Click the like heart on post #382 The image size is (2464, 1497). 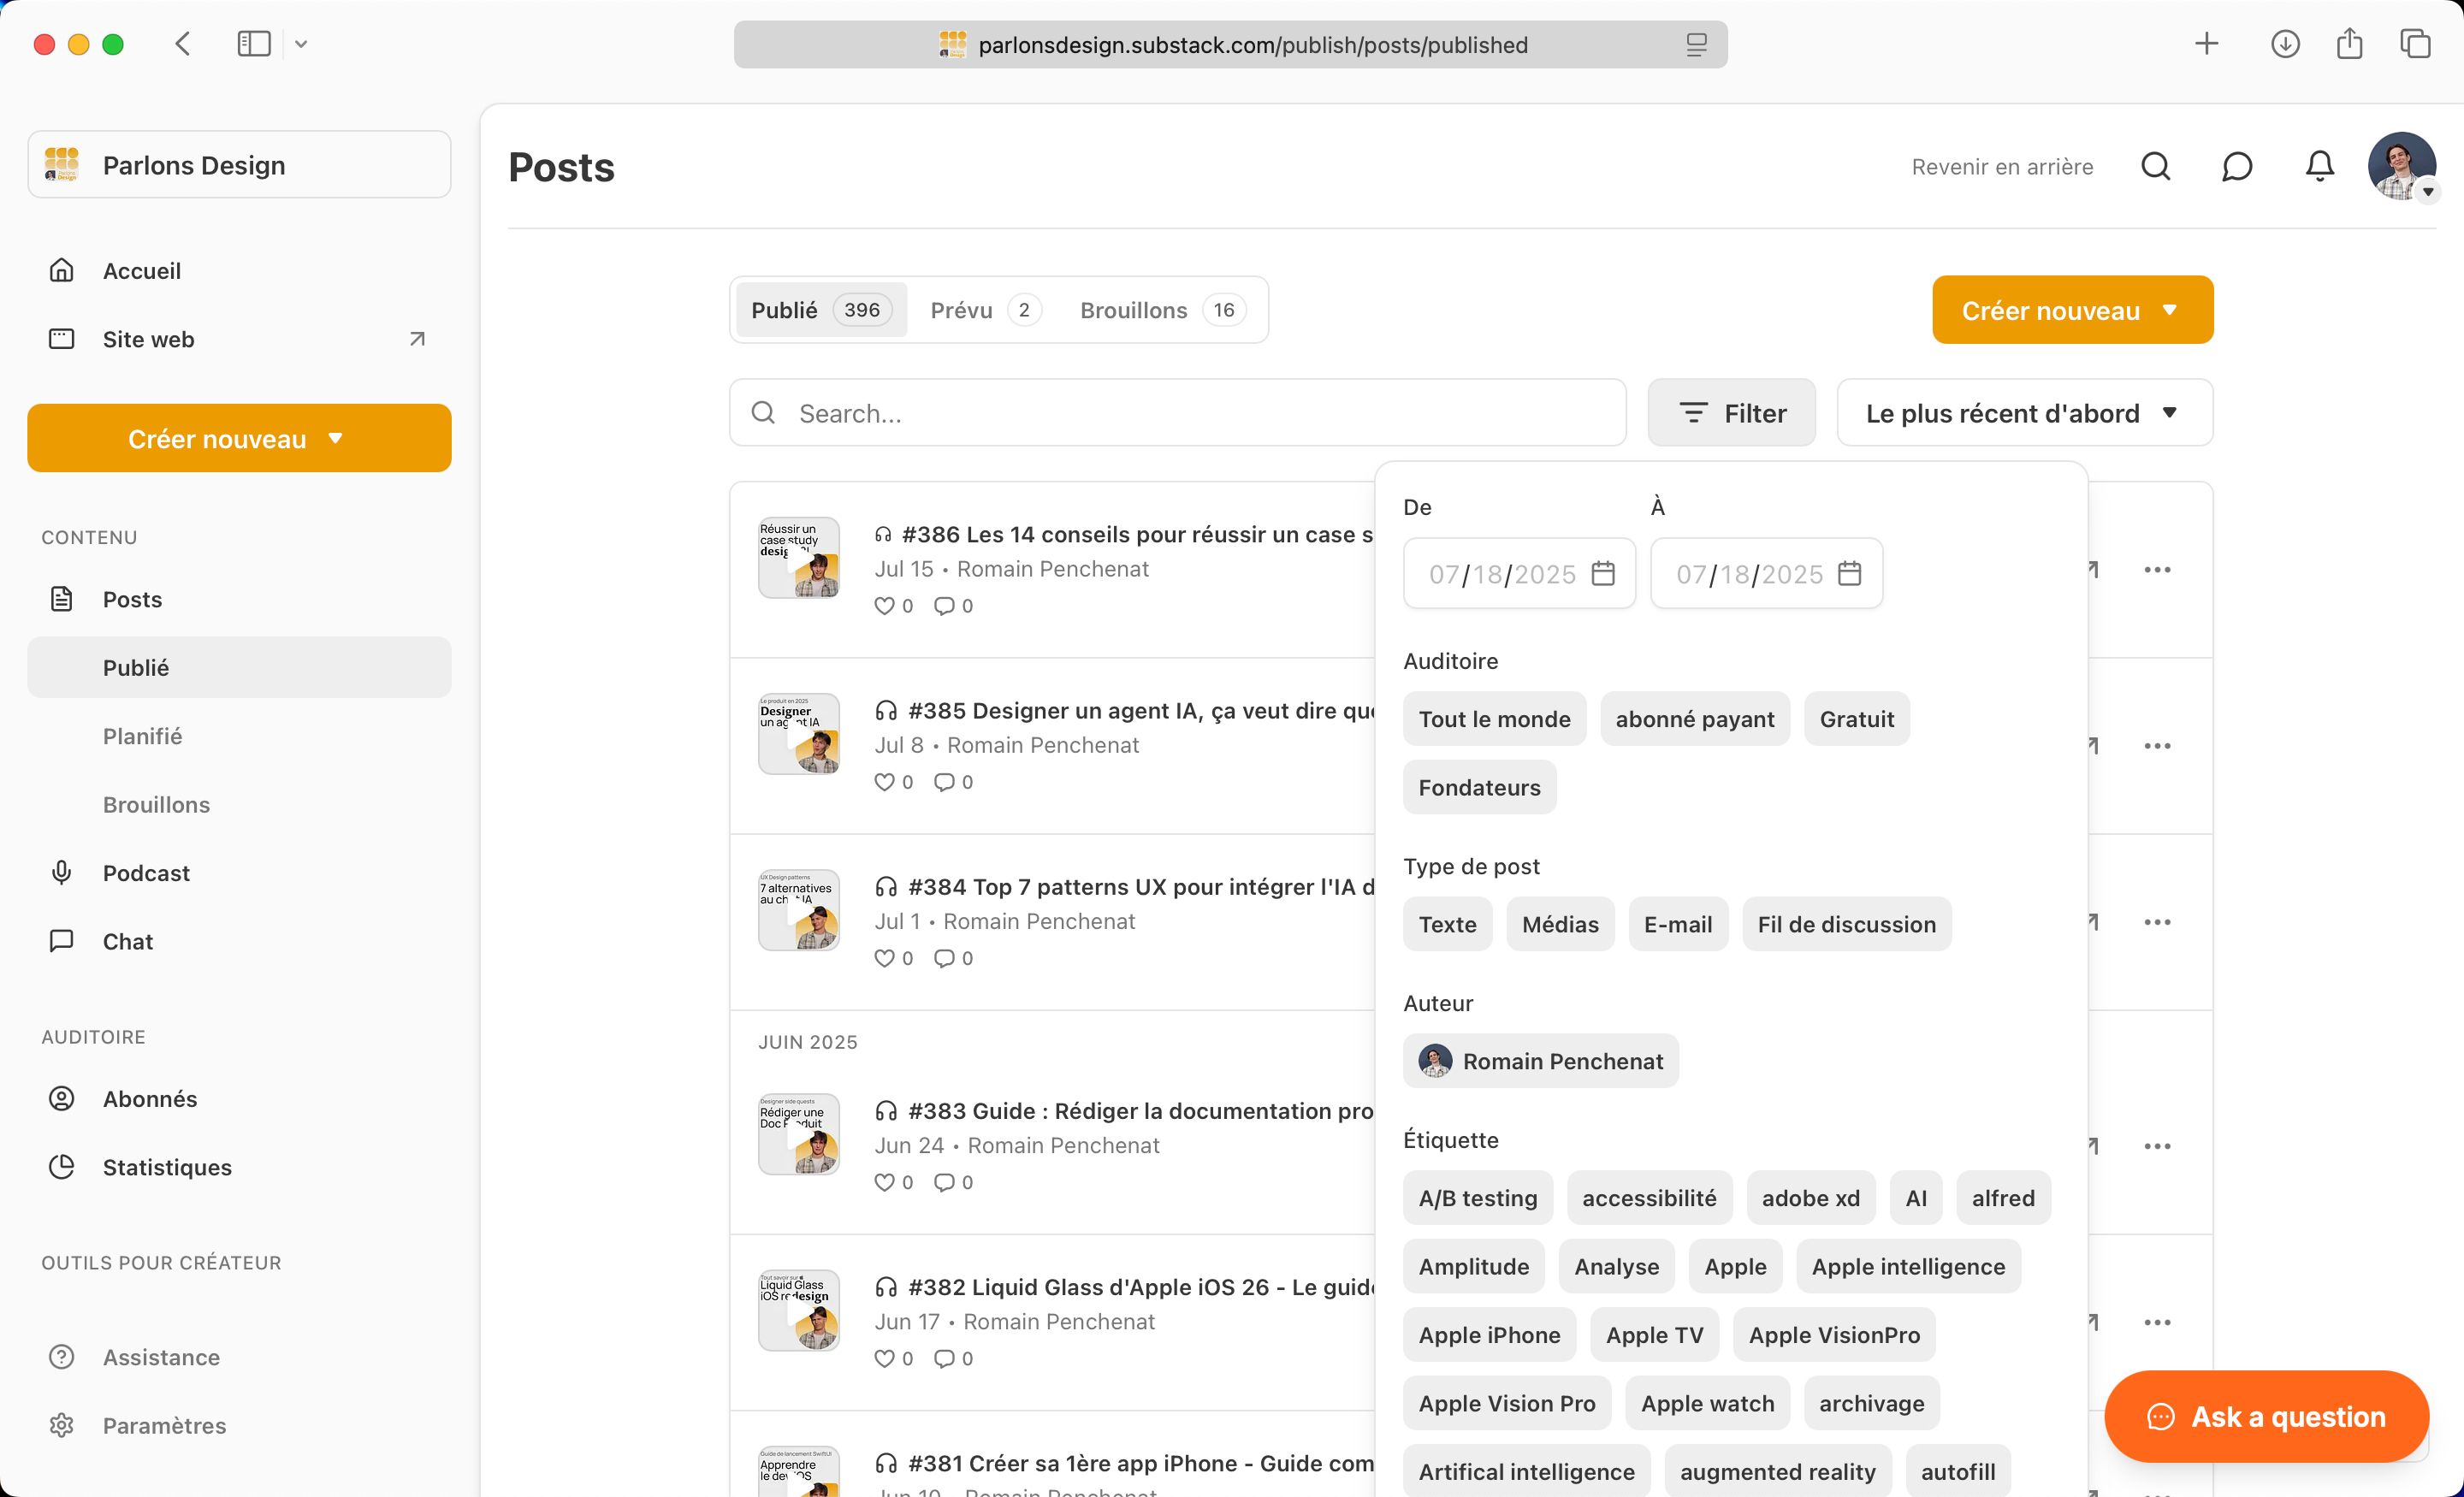tap(884, 1358)
